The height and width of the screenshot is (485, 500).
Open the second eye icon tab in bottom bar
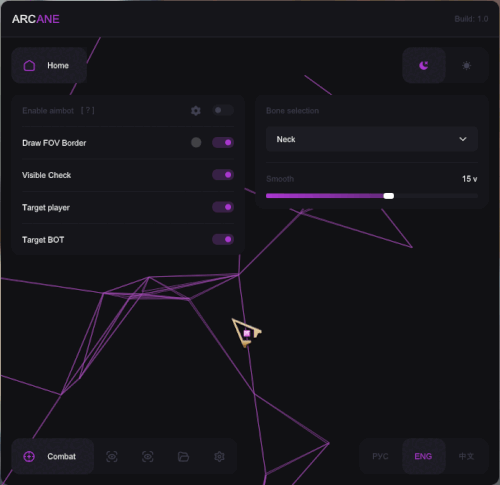point(148,456)
